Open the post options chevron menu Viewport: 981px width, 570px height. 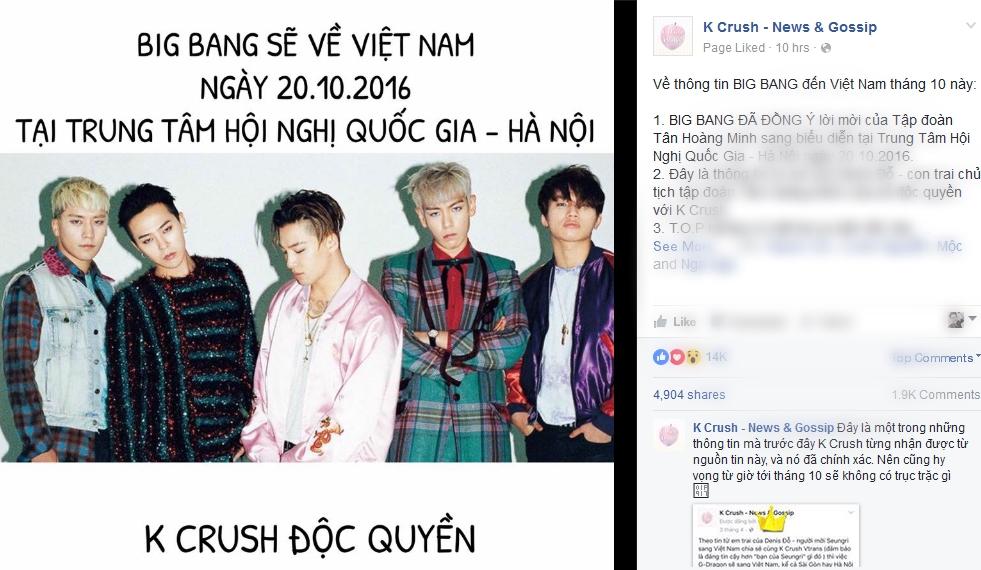[x=970, y=26]
